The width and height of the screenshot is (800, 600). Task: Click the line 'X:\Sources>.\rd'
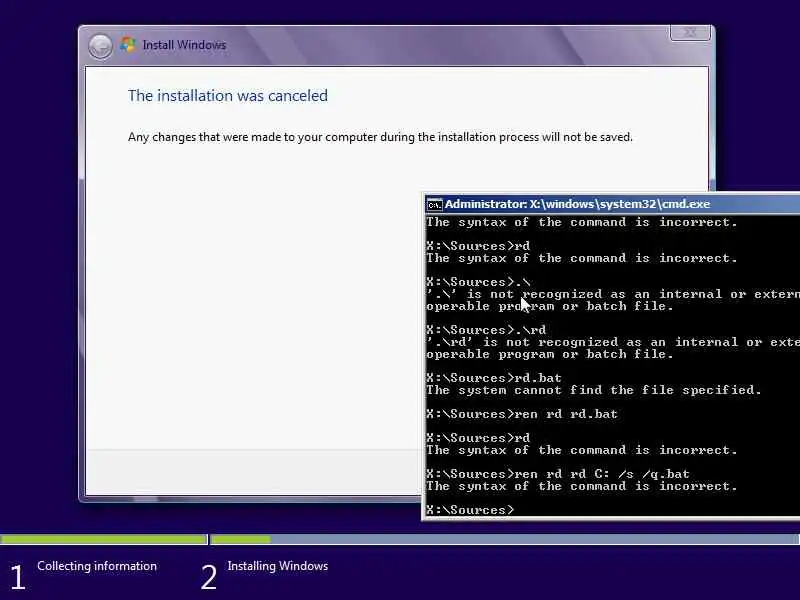point(486,330)
